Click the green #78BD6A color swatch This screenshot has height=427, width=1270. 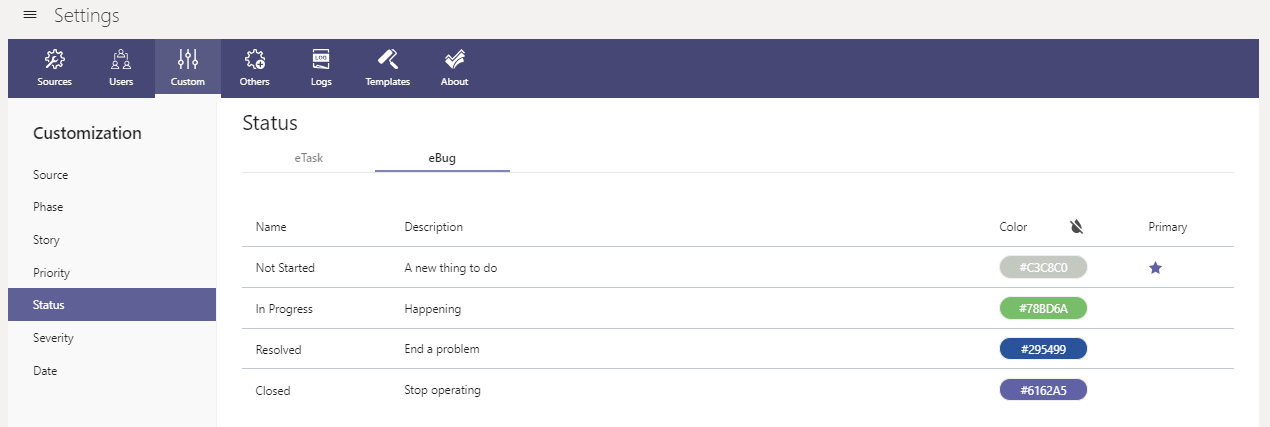1043,309
